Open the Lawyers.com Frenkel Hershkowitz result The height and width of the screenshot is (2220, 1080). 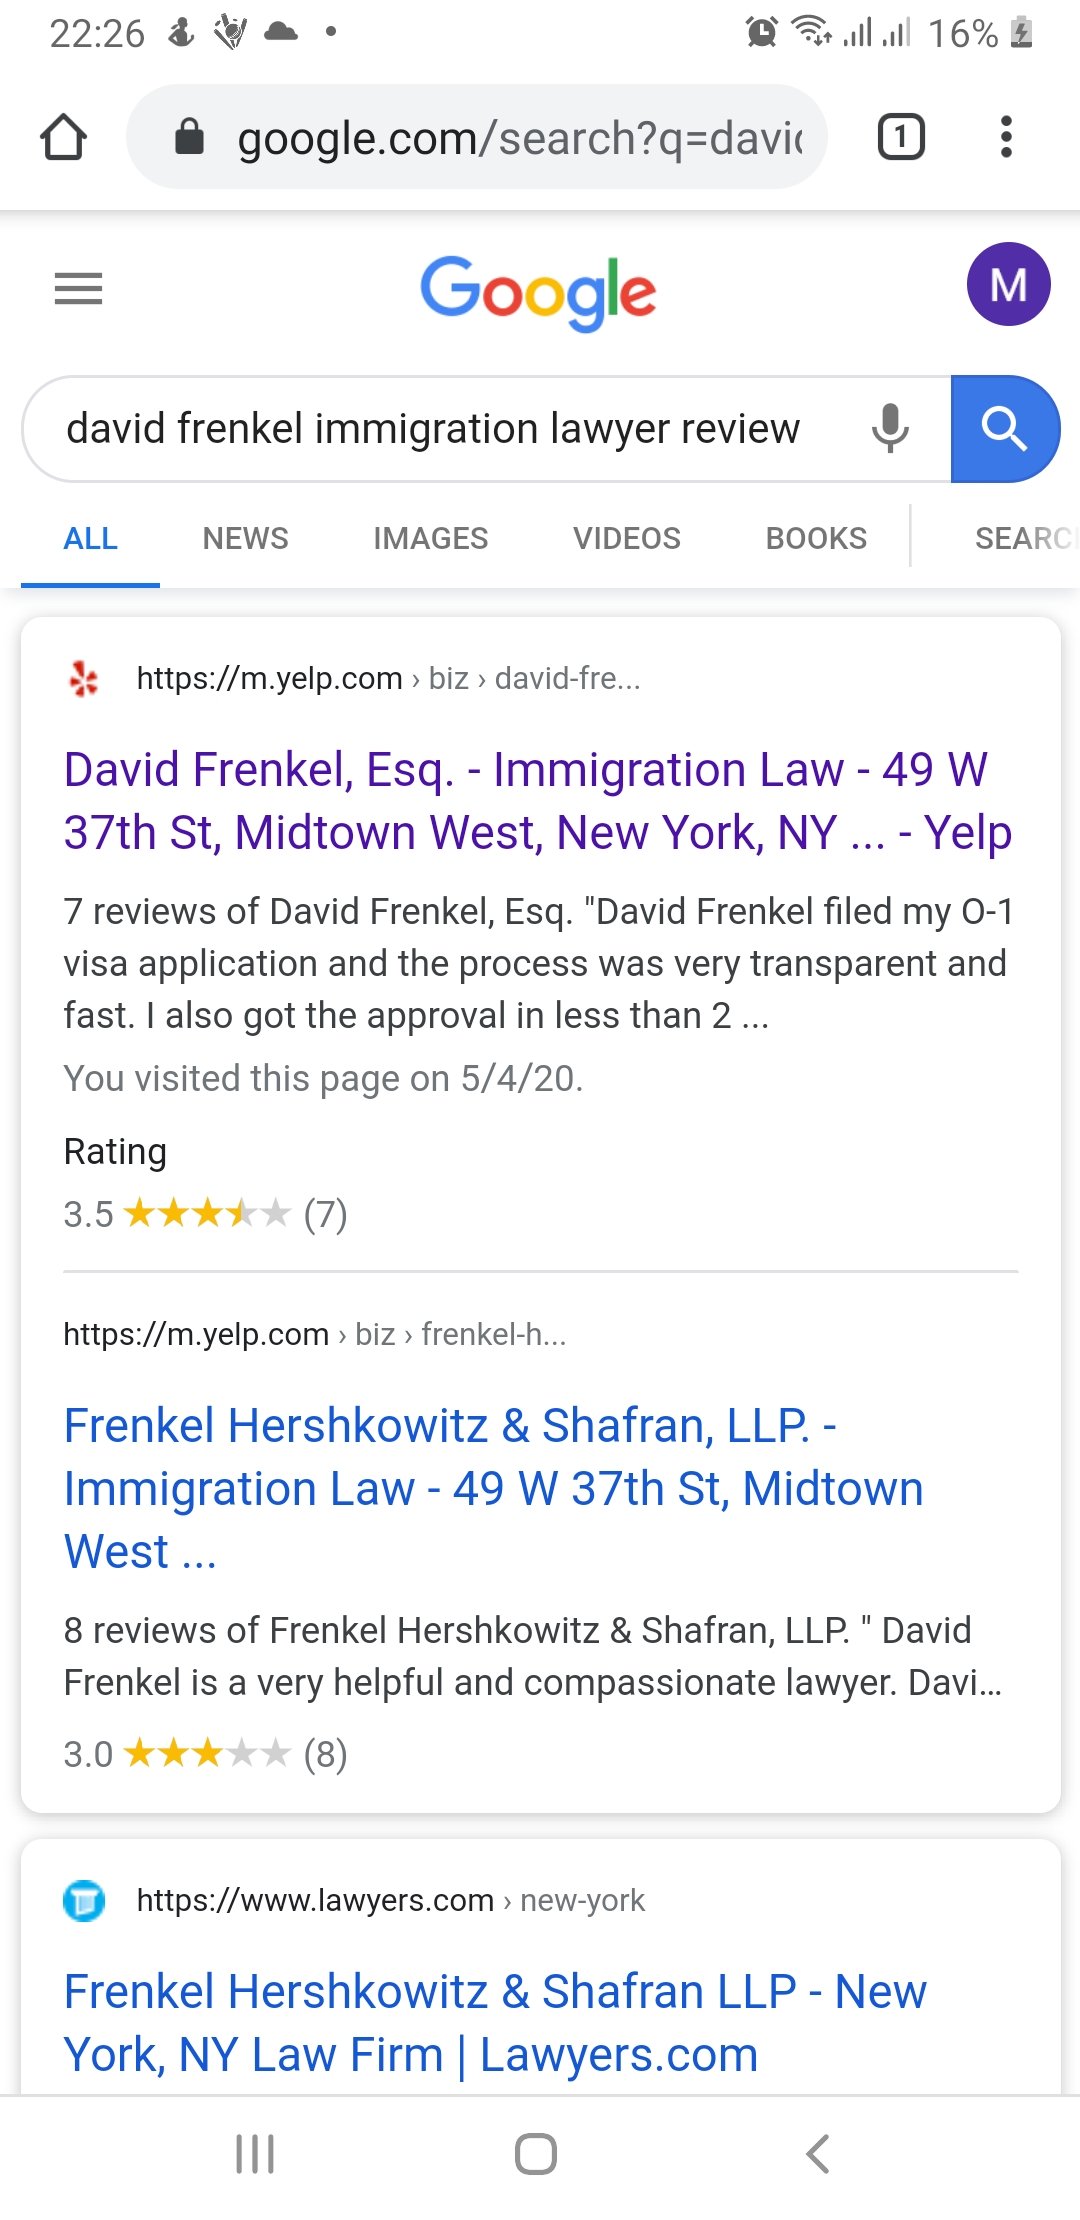(495, 2023)
